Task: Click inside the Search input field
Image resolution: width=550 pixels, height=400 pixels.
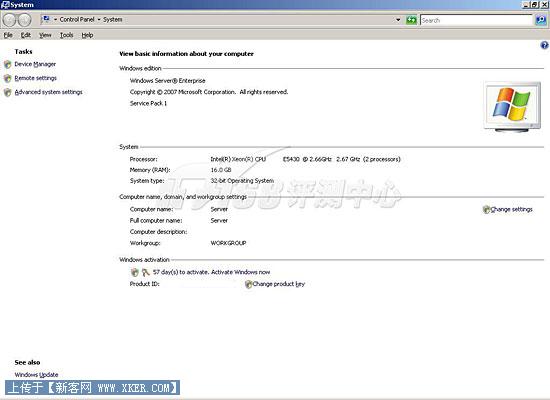Action: tap(476, 20)
